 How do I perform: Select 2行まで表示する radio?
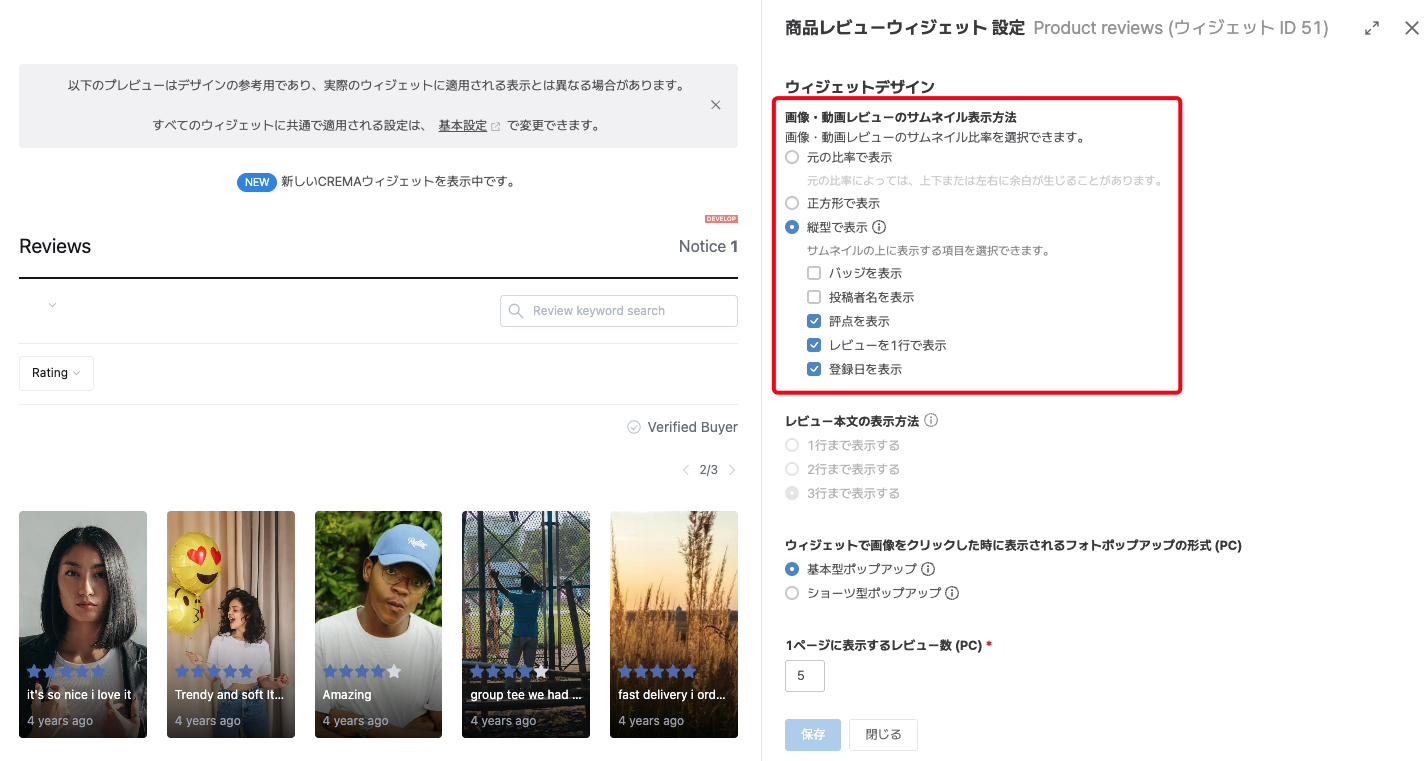point(792,469)
